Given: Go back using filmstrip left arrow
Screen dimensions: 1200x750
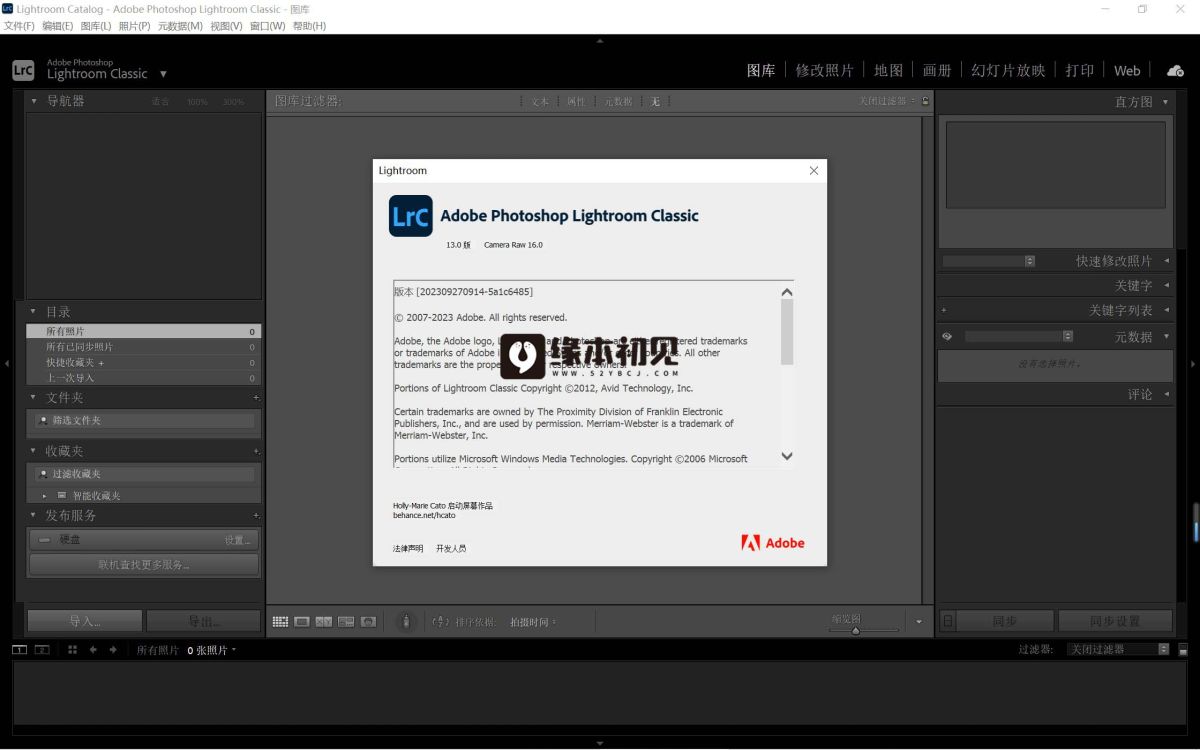Looking at the screenshot, I should [x=93, y=650].
